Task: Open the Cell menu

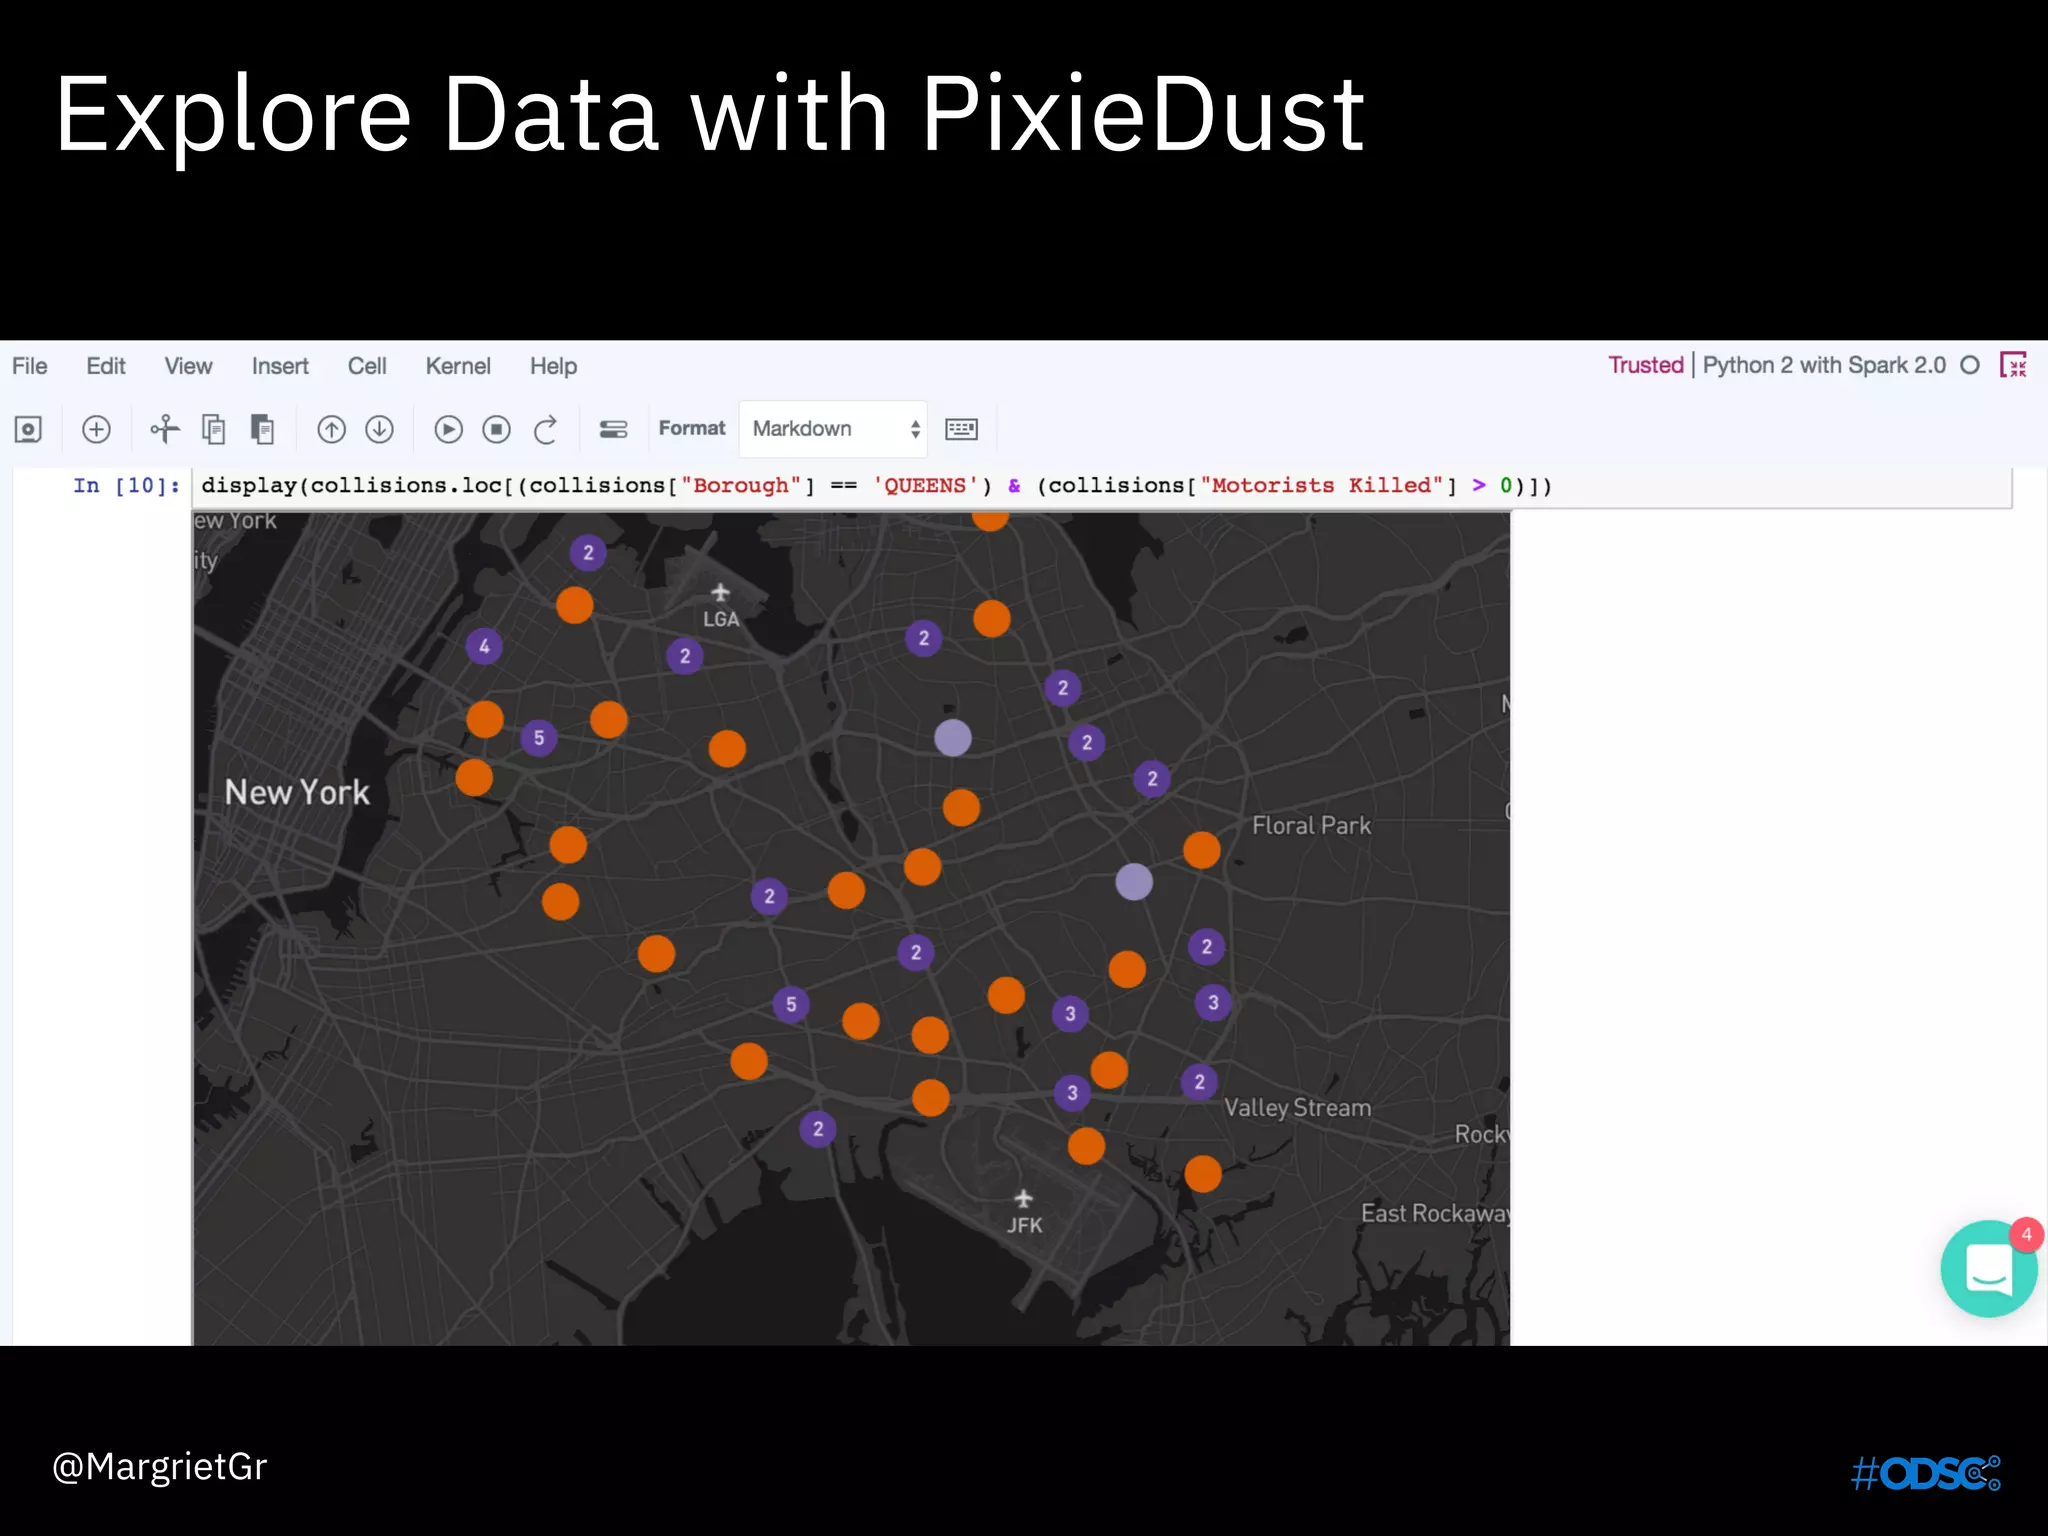Action: 367,366
